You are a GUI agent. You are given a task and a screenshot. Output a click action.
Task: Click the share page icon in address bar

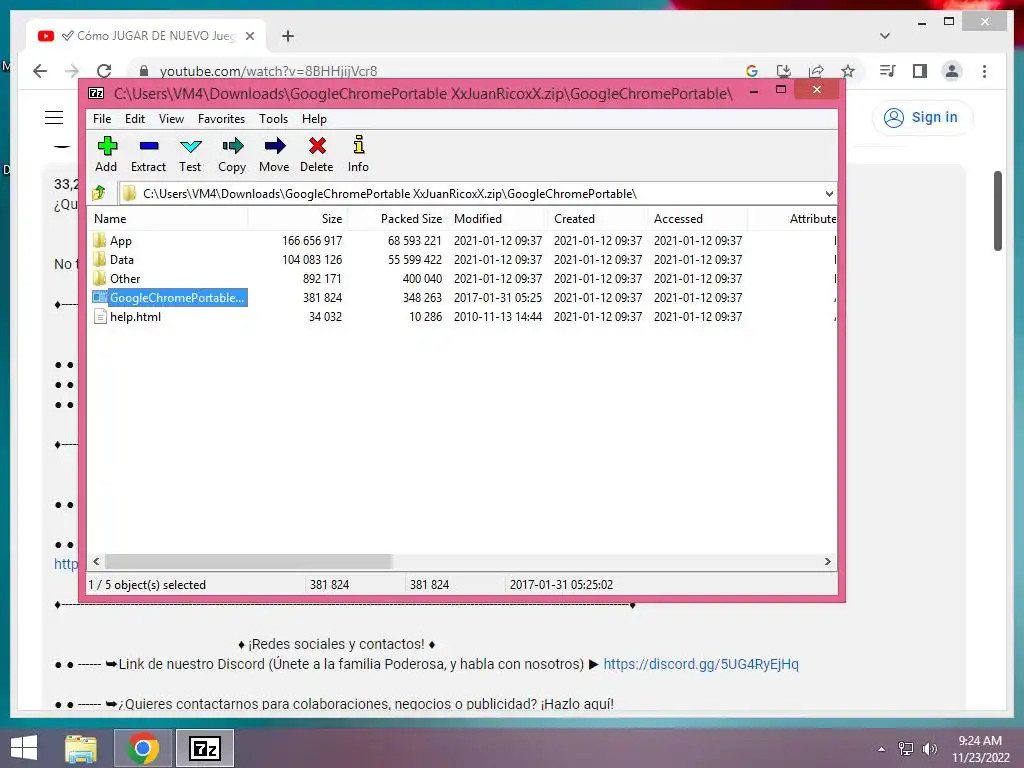(816, 71)
